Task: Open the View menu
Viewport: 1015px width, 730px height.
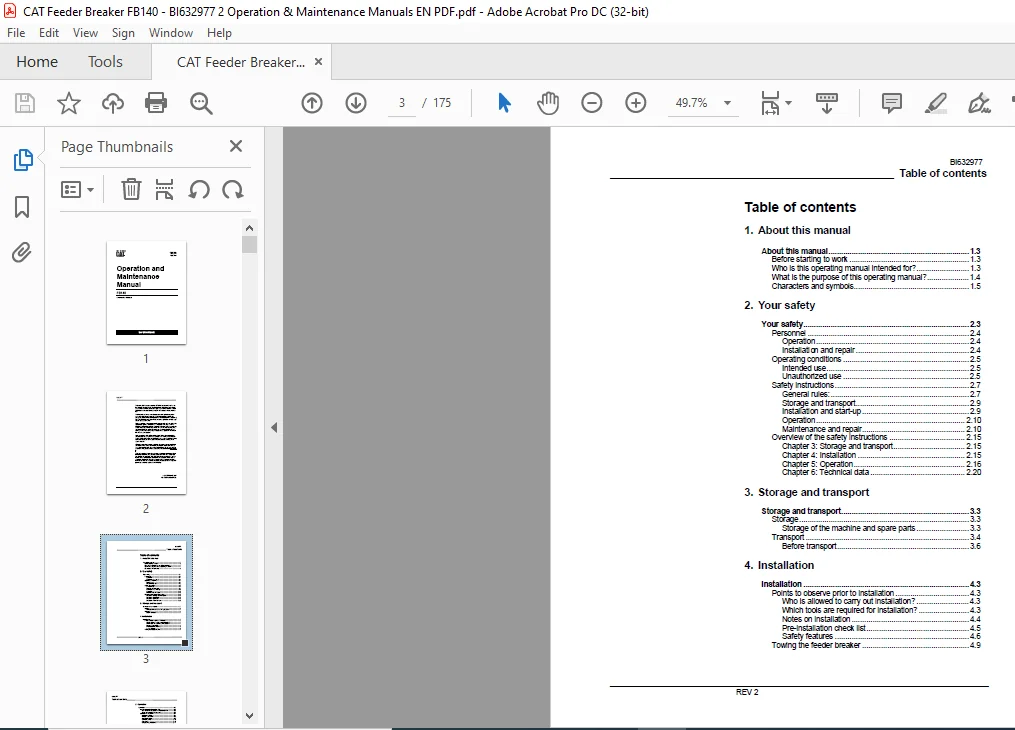Action: (85, 33)
